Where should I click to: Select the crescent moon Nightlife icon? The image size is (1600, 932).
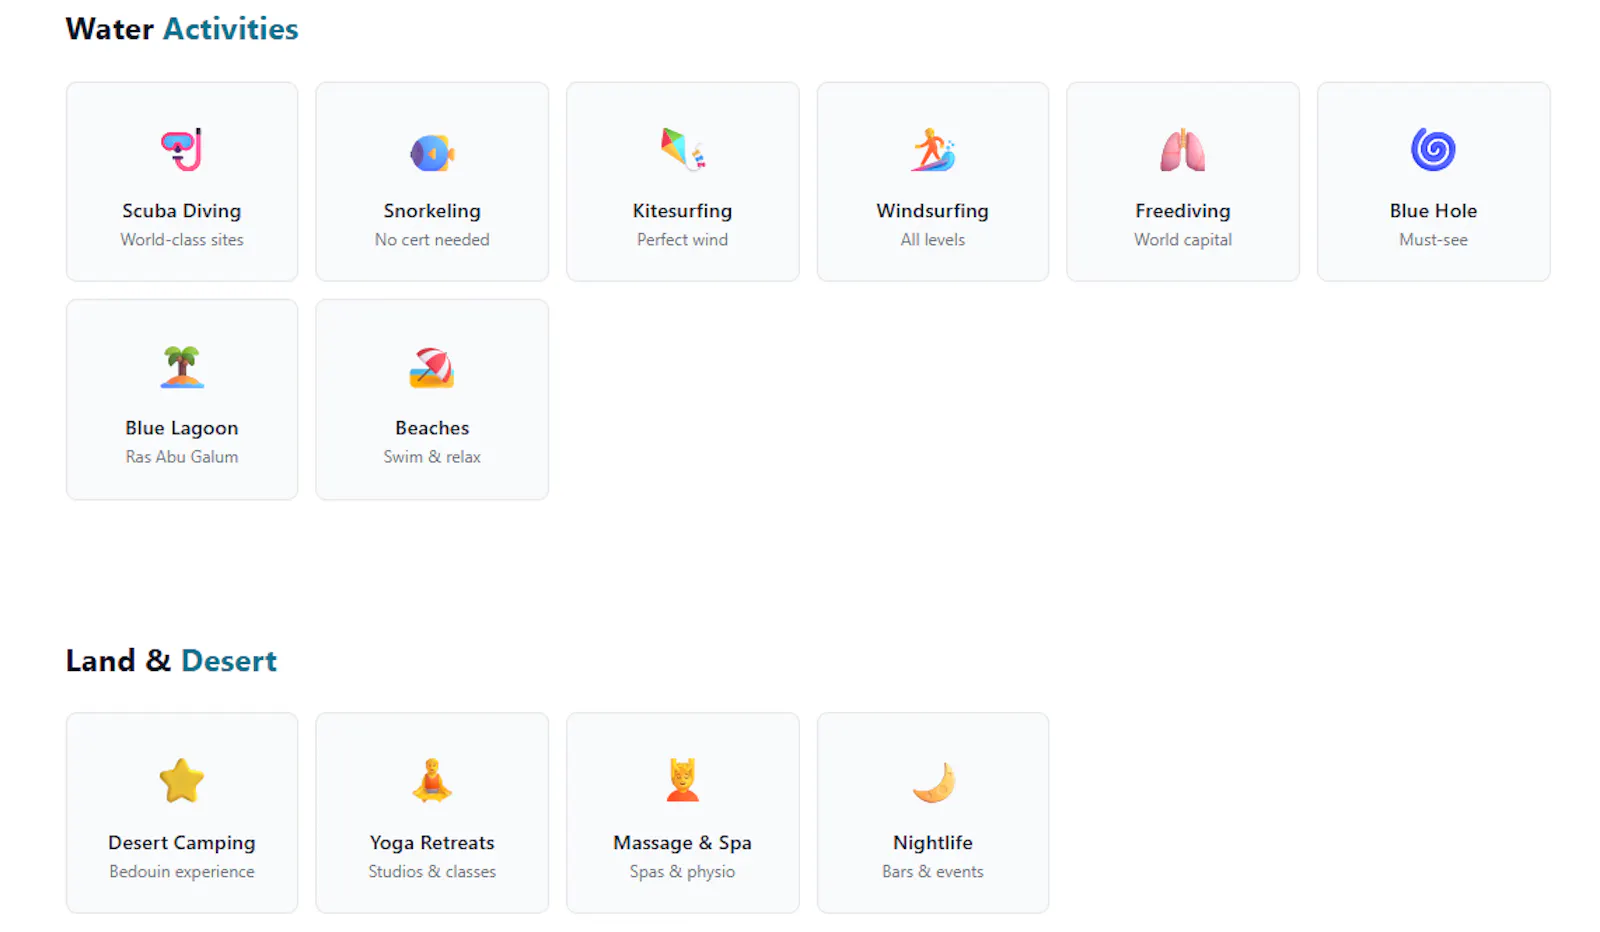[933, 782]
